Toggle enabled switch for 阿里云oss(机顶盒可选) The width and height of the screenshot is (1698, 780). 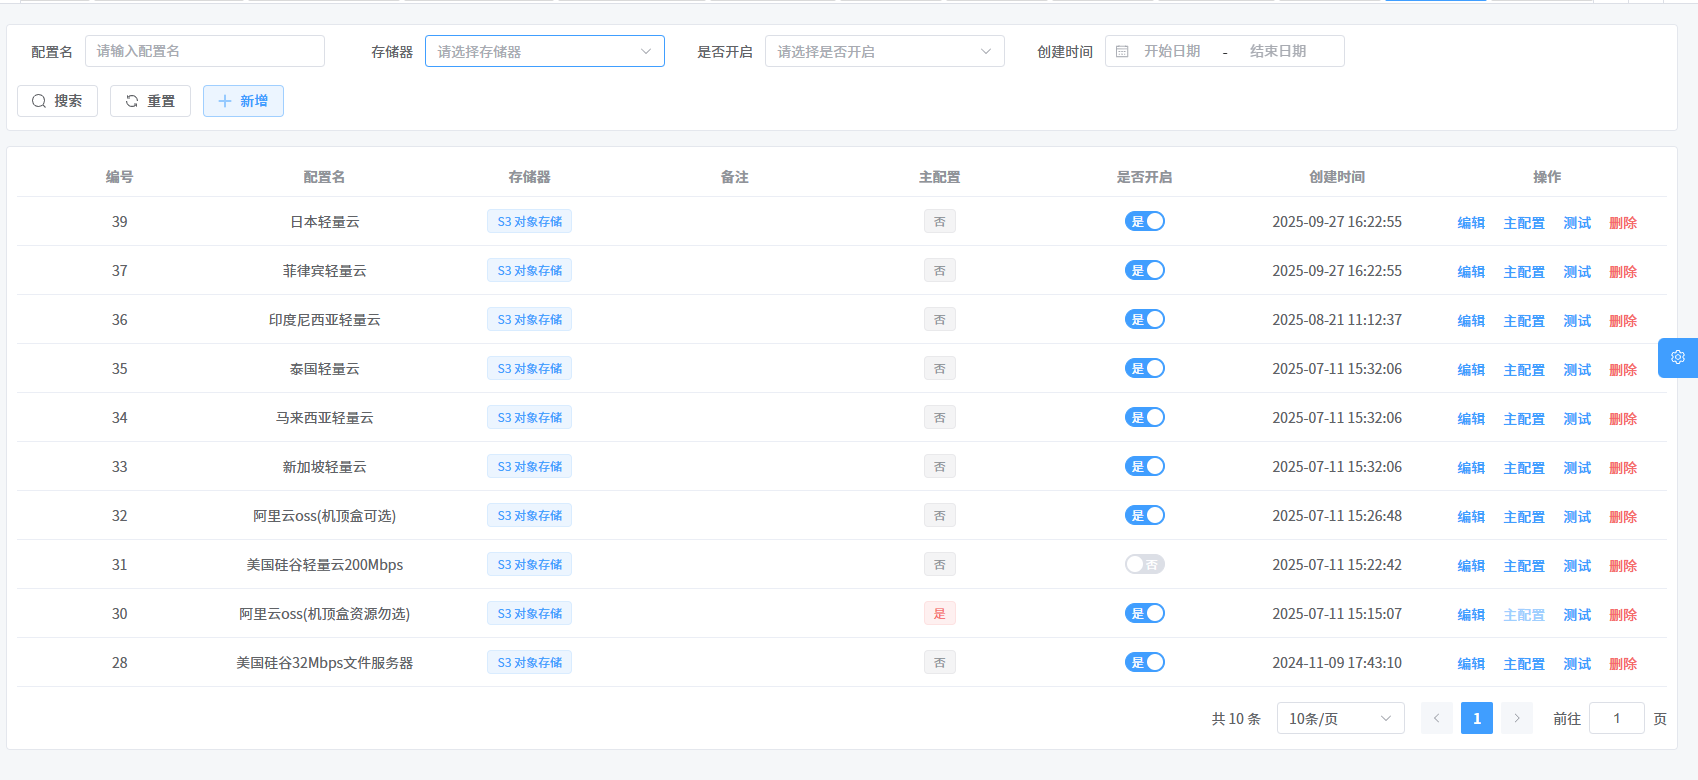[1145, 515]
